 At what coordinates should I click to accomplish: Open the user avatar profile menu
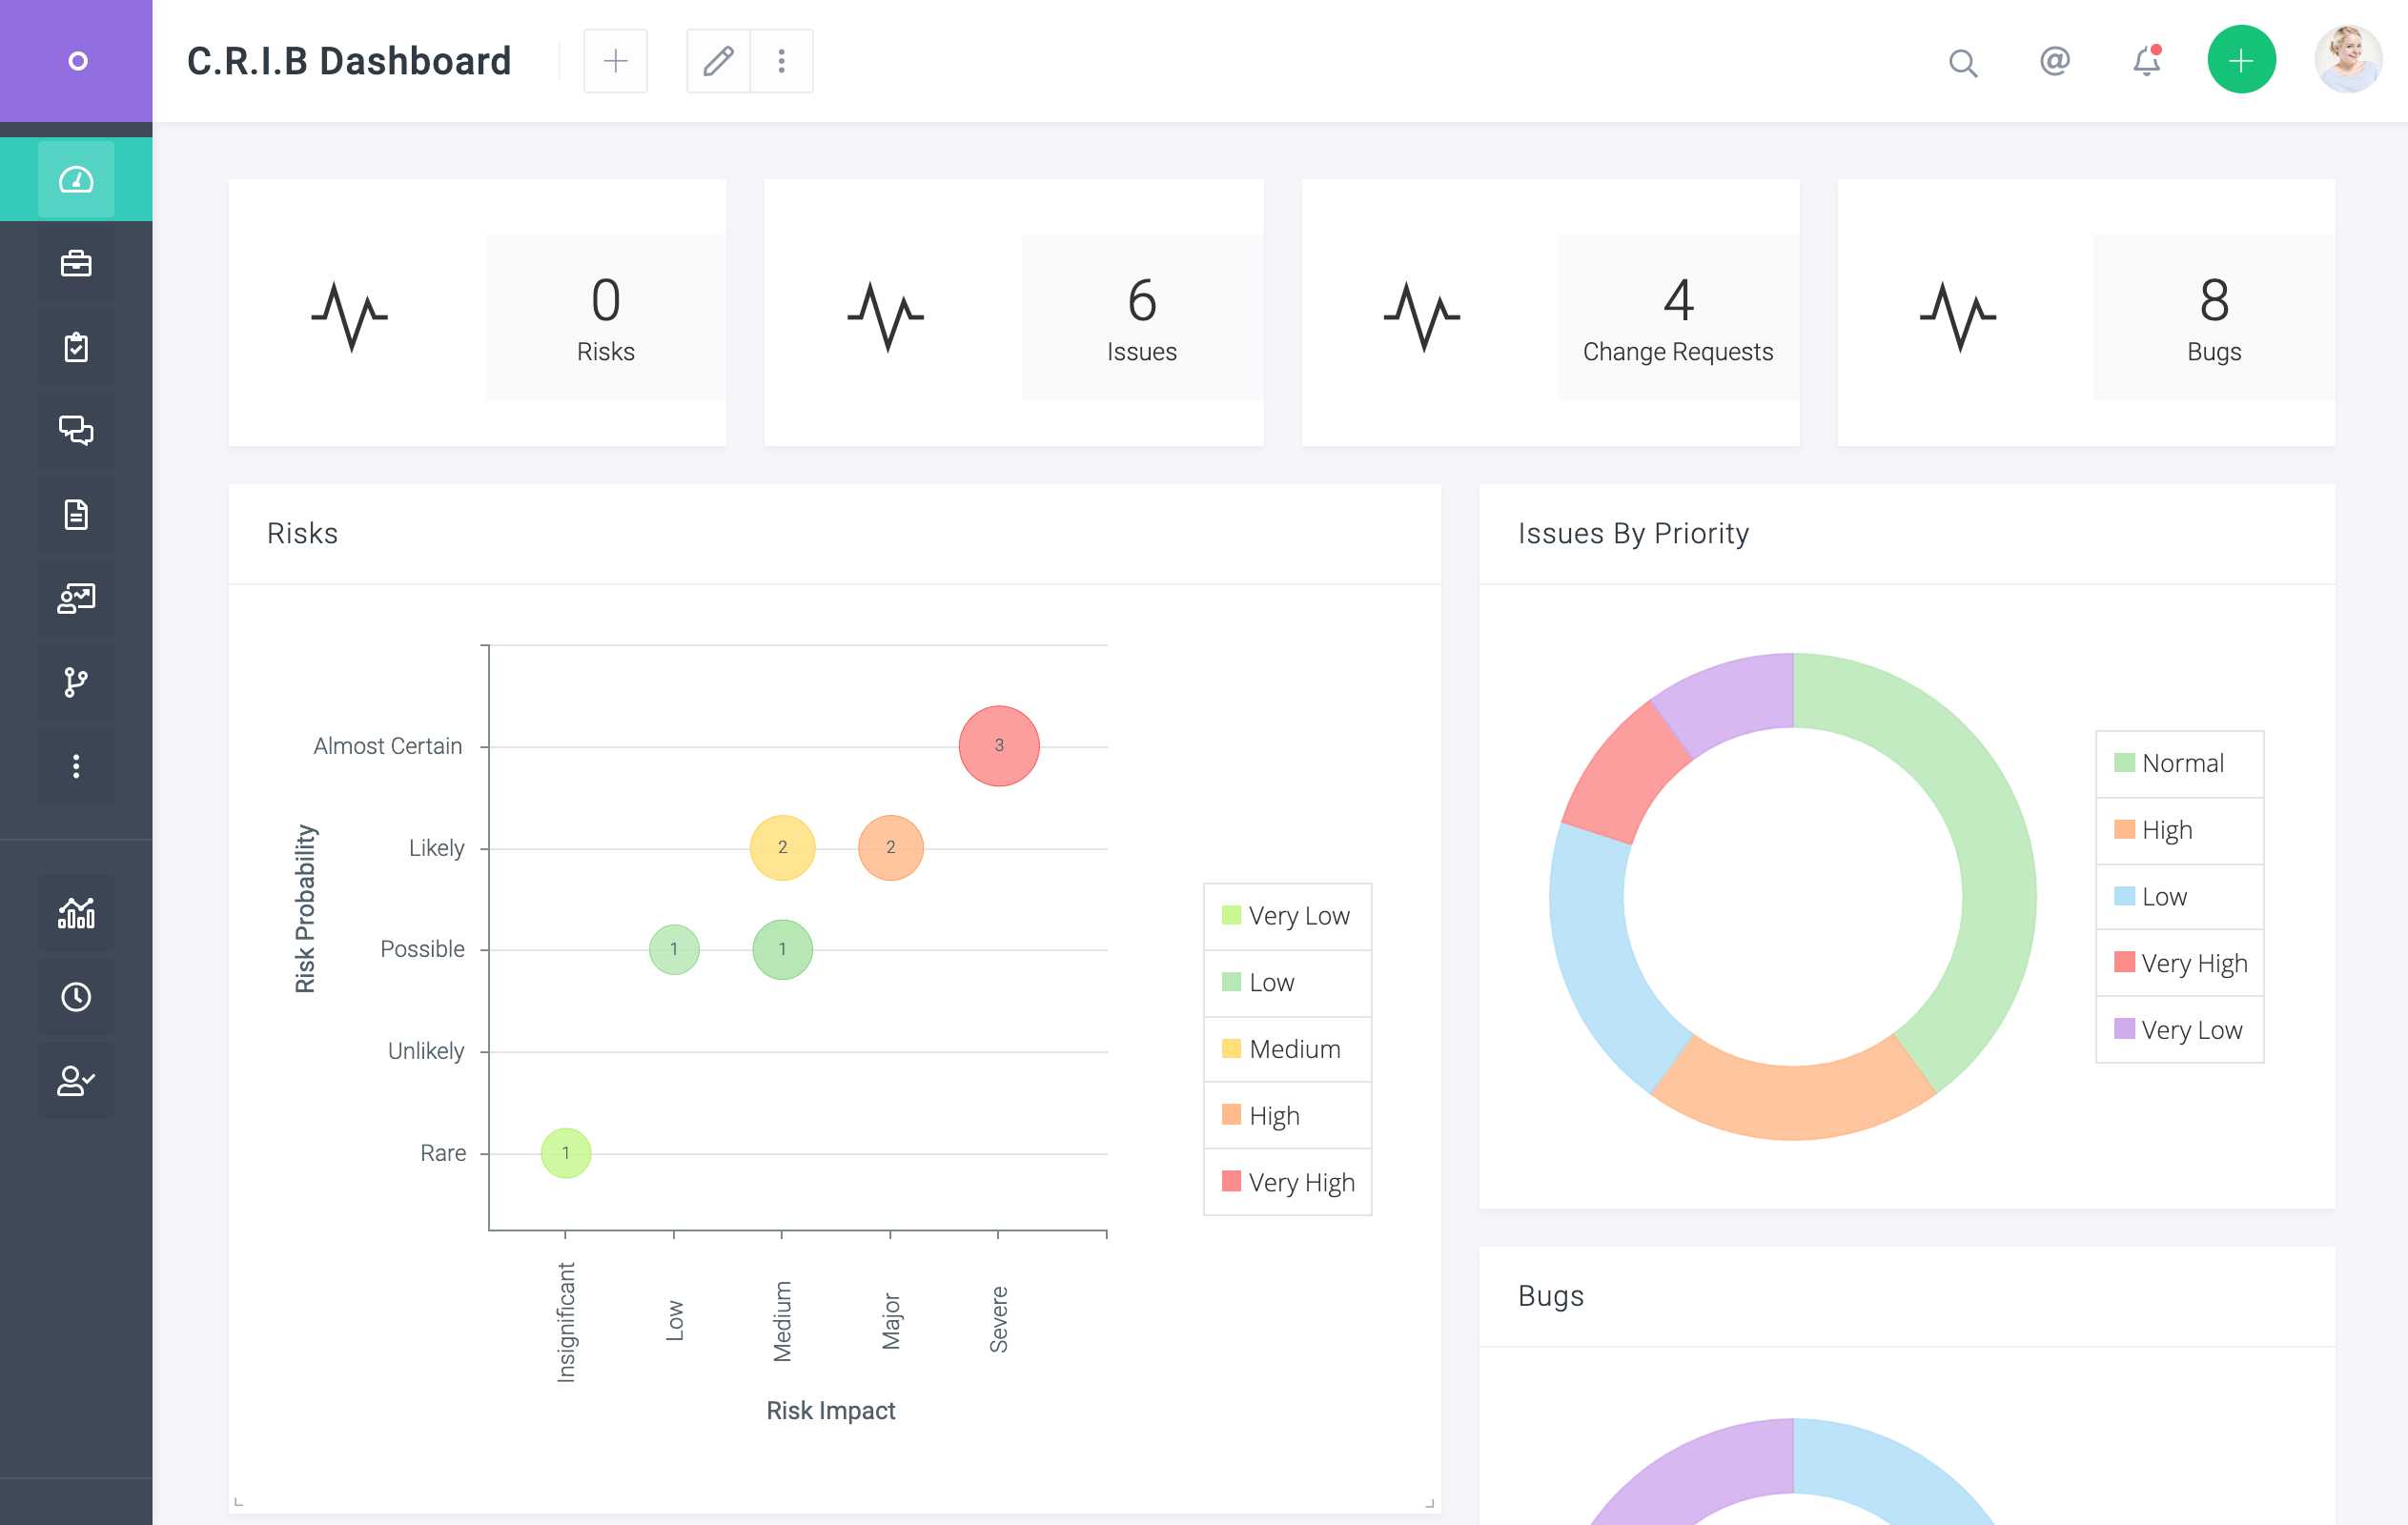click(2347, 60)
